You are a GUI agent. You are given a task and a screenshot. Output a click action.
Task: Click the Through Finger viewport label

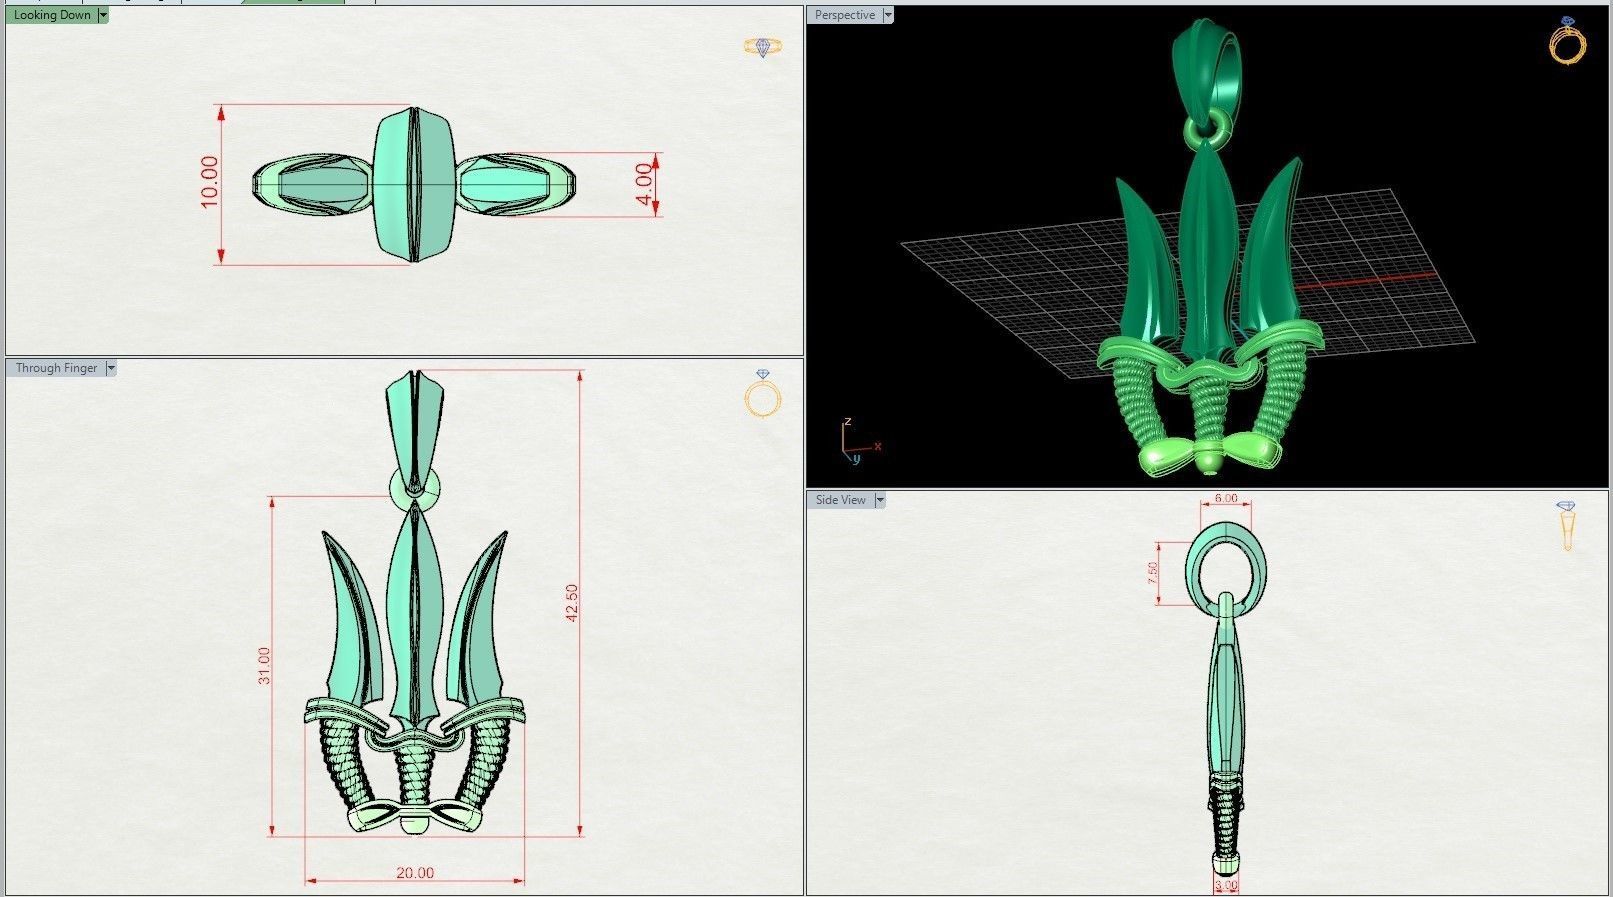click(x=56, y=368)
